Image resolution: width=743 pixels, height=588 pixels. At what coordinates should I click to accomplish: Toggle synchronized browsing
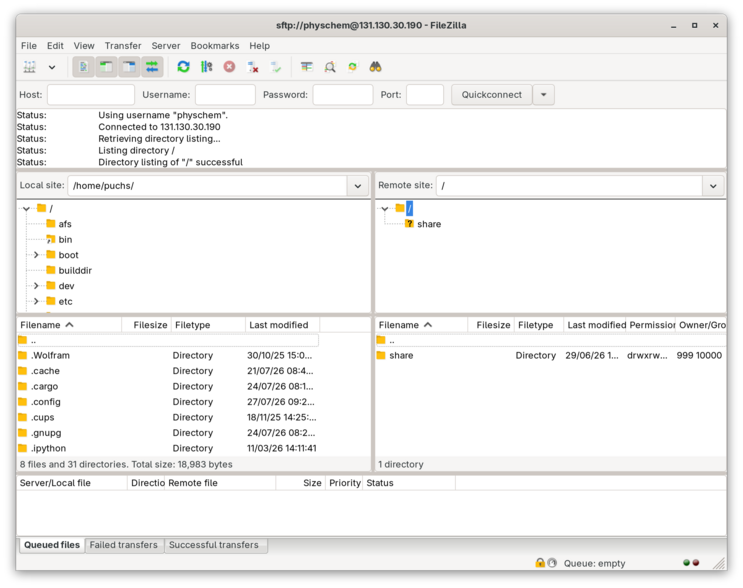[353, 67]
